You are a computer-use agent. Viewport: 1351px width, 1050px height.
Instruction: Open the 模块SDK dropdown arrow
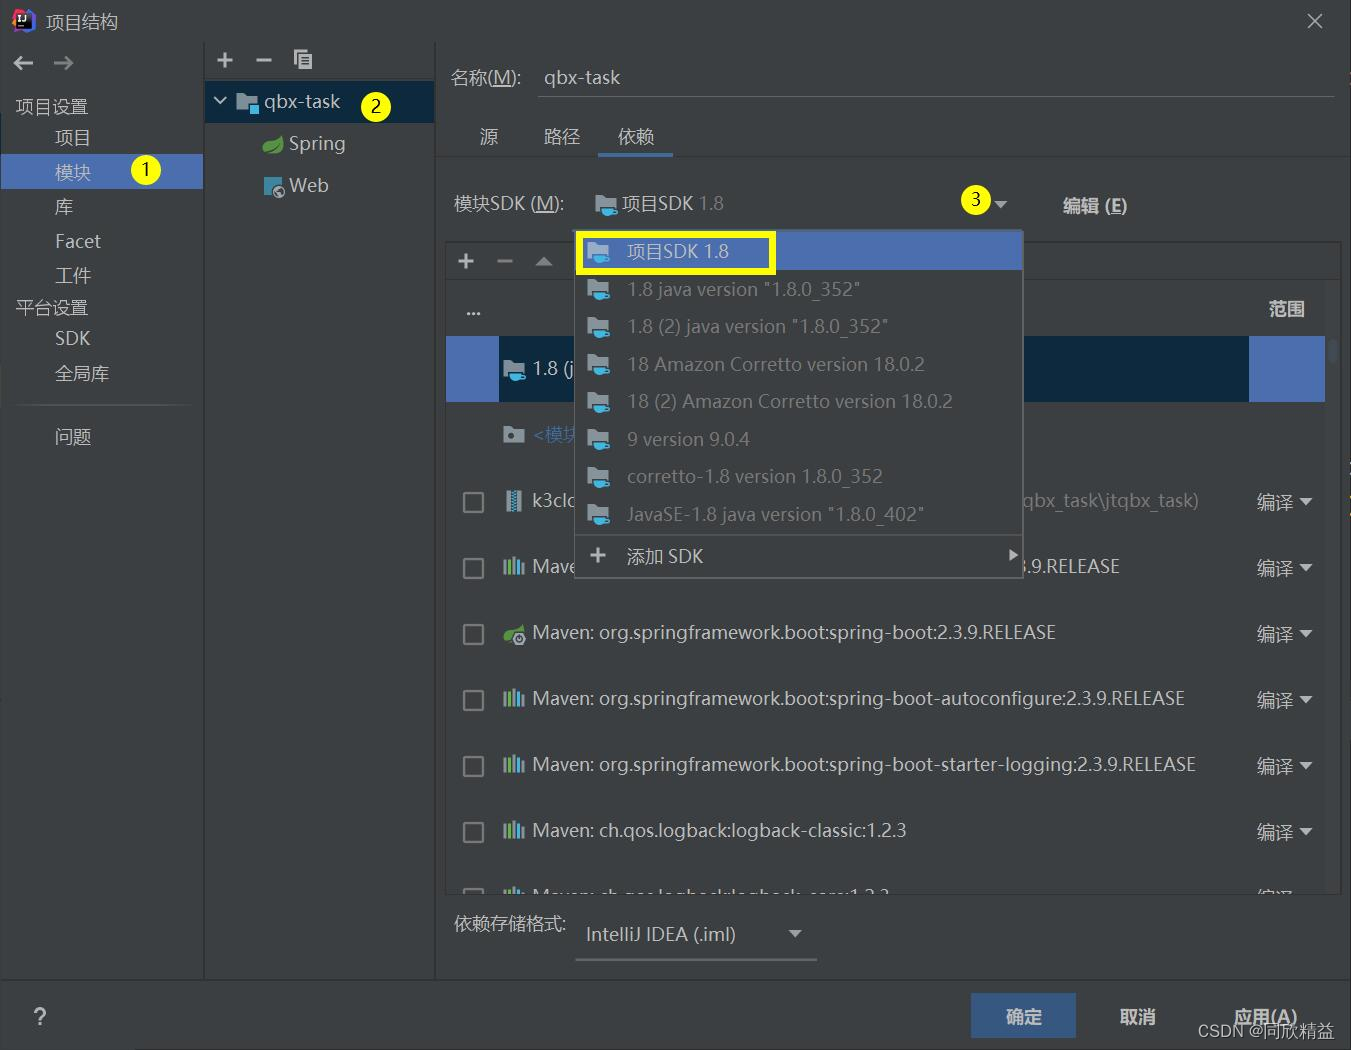(1000, 204)
